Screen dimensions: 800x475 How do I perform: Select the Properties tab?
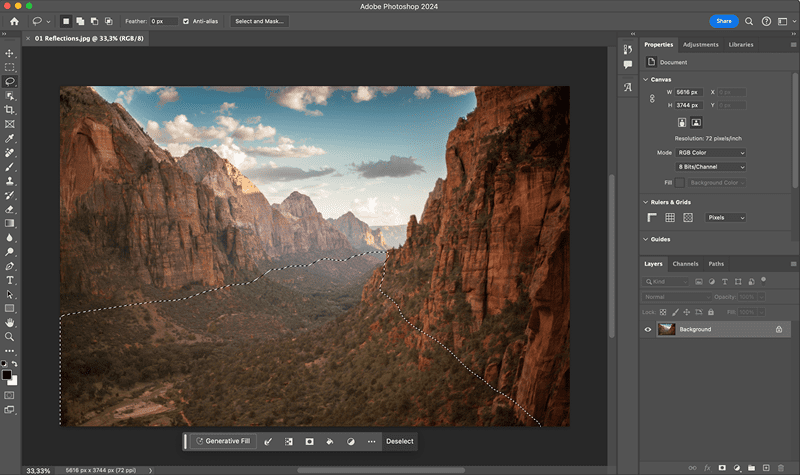point(658,45)
